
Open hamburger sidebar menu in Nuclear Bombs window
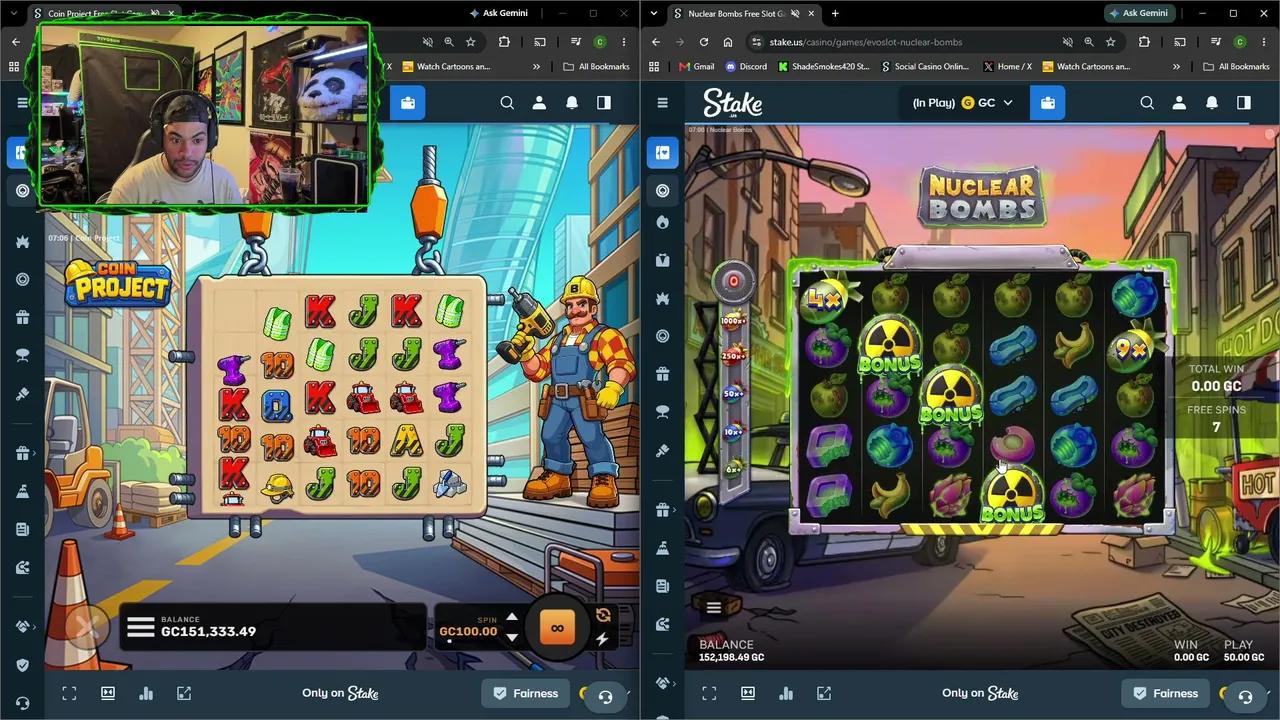coord(662,103)
